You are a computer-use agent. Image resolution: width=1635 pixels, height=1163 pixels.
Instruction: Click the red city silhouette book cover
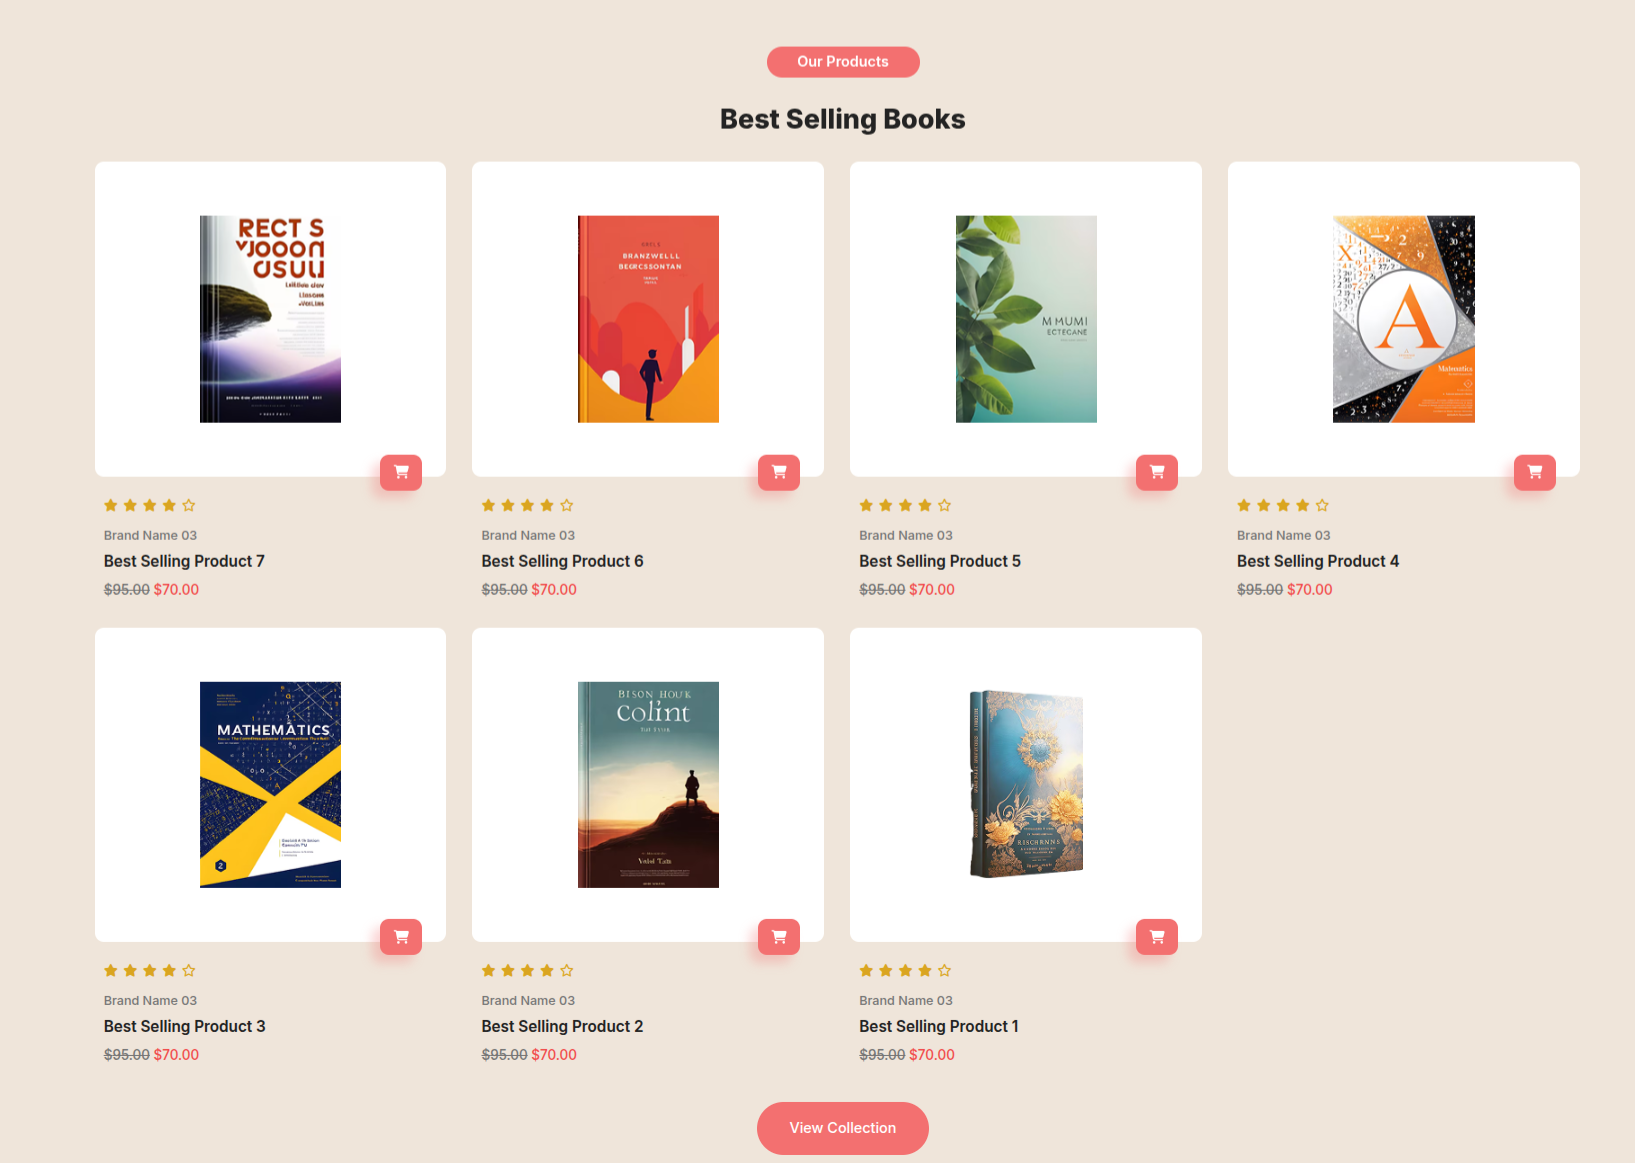tap(648, 319)
